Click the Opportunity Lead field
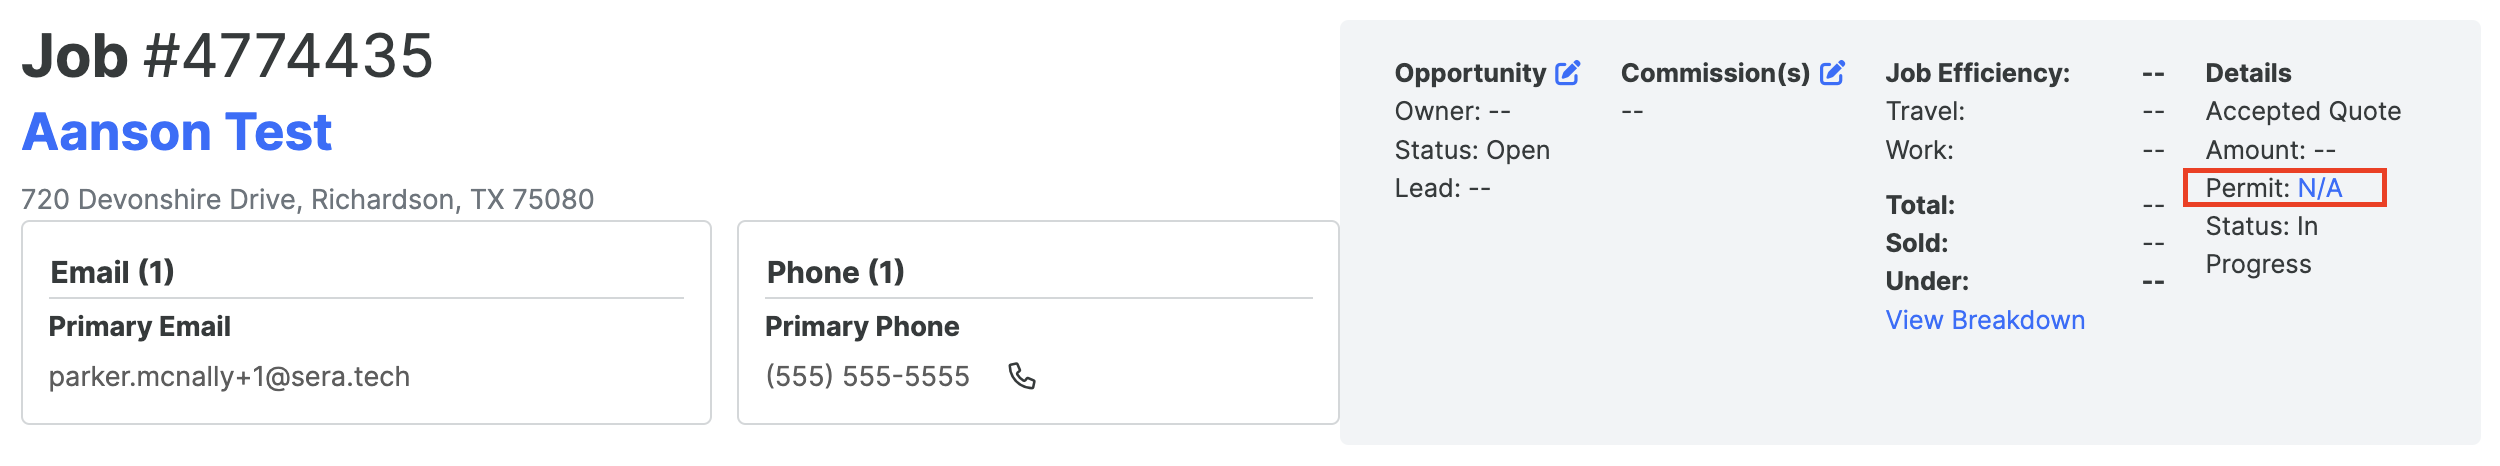The width and height of the screenshot is (2500, 466). click(1442, 188)
